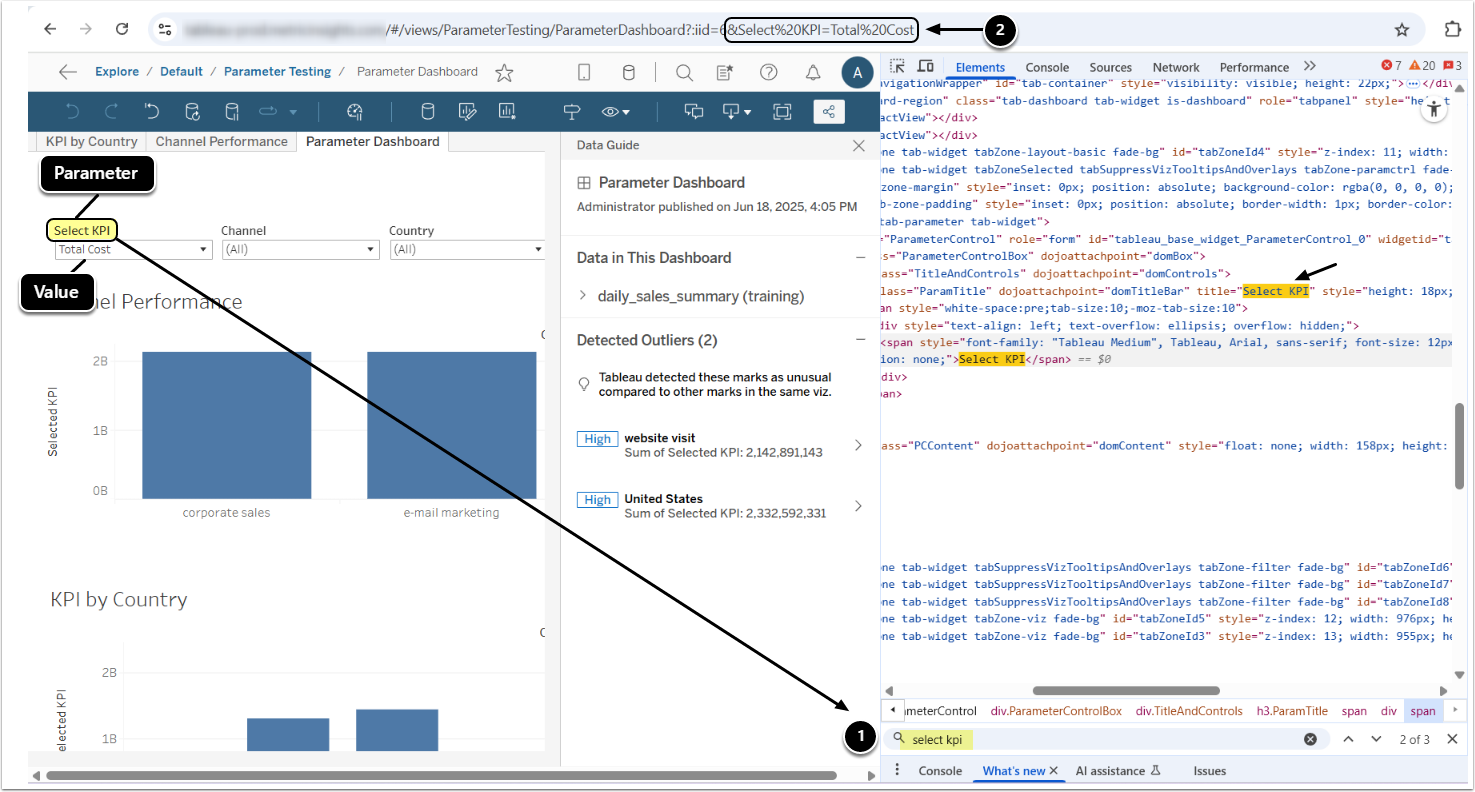Open the Network tab in DevTools
Viewport: 1475px width, 792px height.
(x=1175, y=67)
